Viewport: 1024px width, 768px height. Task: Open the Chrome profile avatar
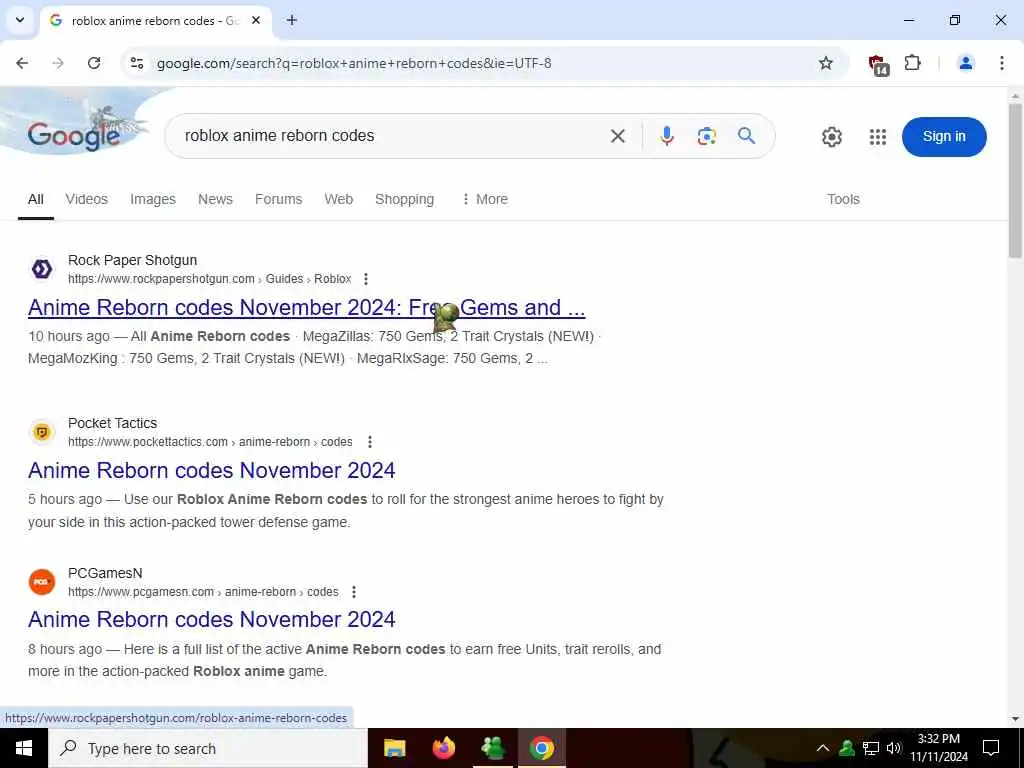click(x=965, y=63)
